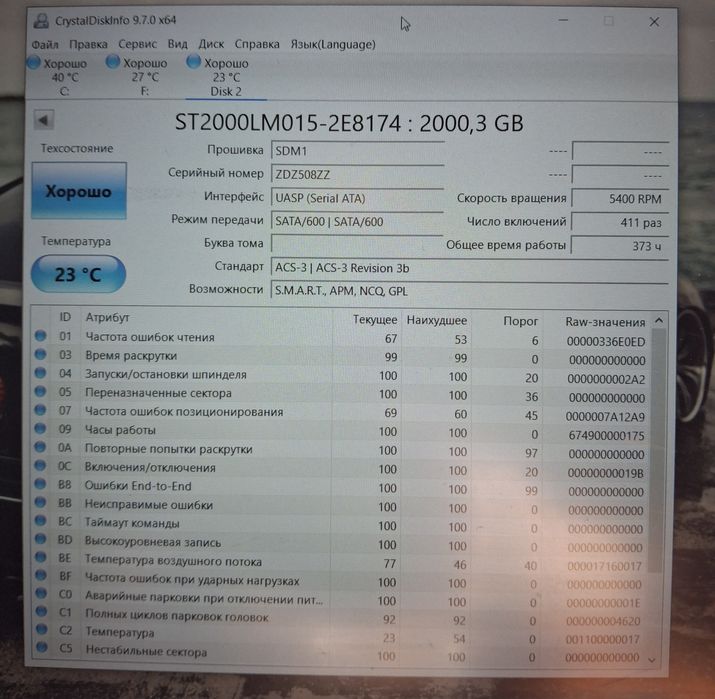Click status dot for Неисправимые ошибки
The image size is (715, 699).
point(41,502)
